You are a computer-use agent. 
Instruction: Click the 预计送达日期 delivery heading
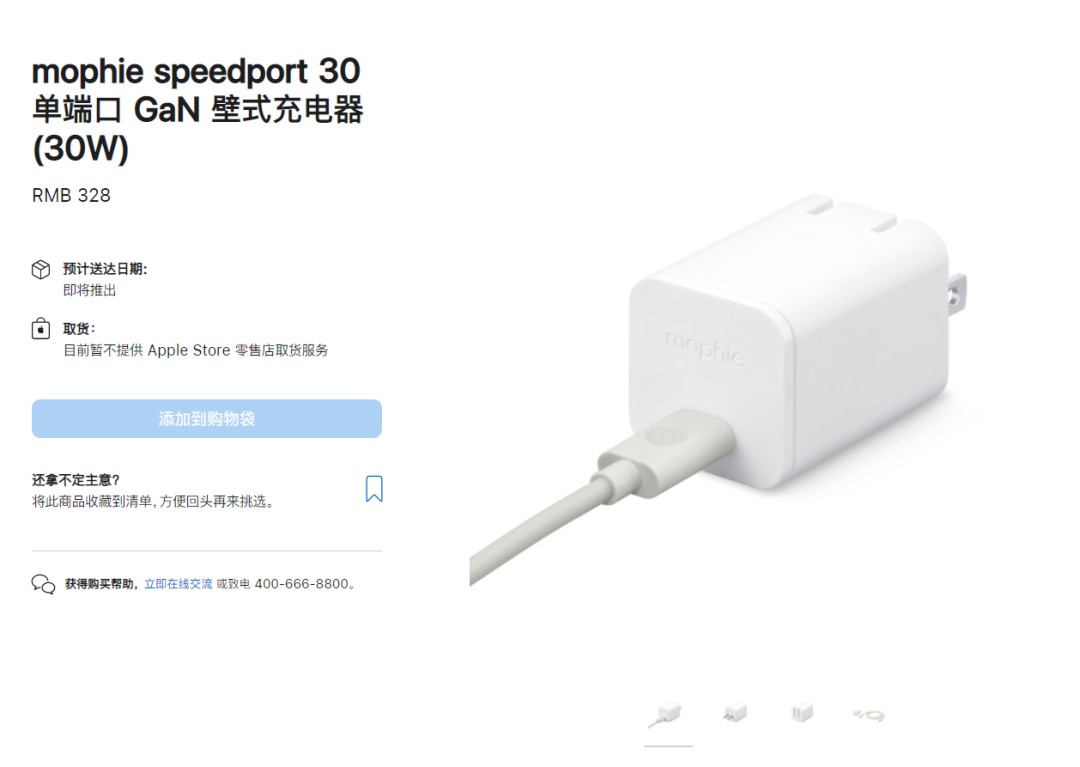point(105,269)
